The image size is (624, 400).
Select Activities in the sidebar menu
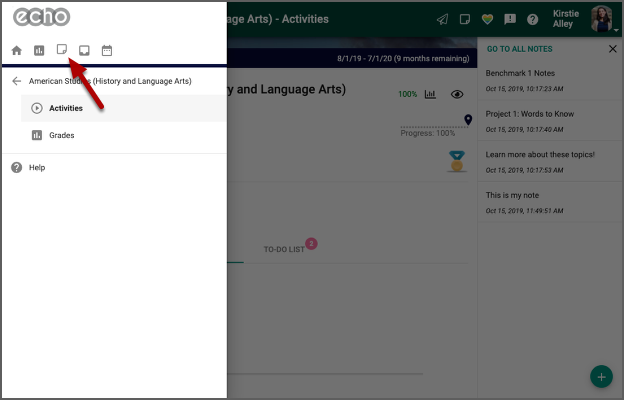[x=66, y=108]
